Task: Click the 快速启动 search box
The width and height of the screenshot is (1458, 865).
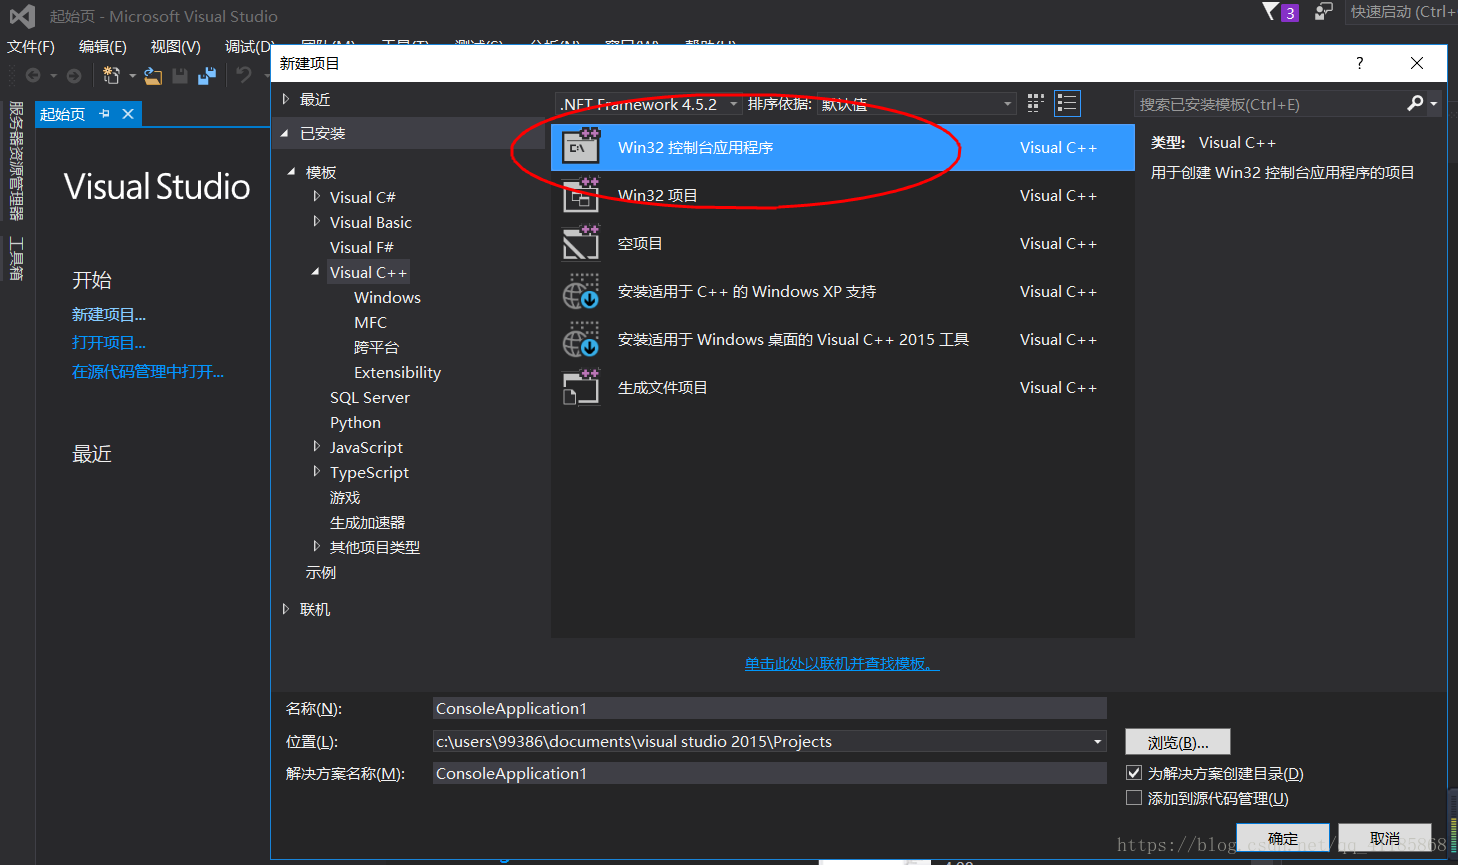Action: click(x=1401, y=12)
